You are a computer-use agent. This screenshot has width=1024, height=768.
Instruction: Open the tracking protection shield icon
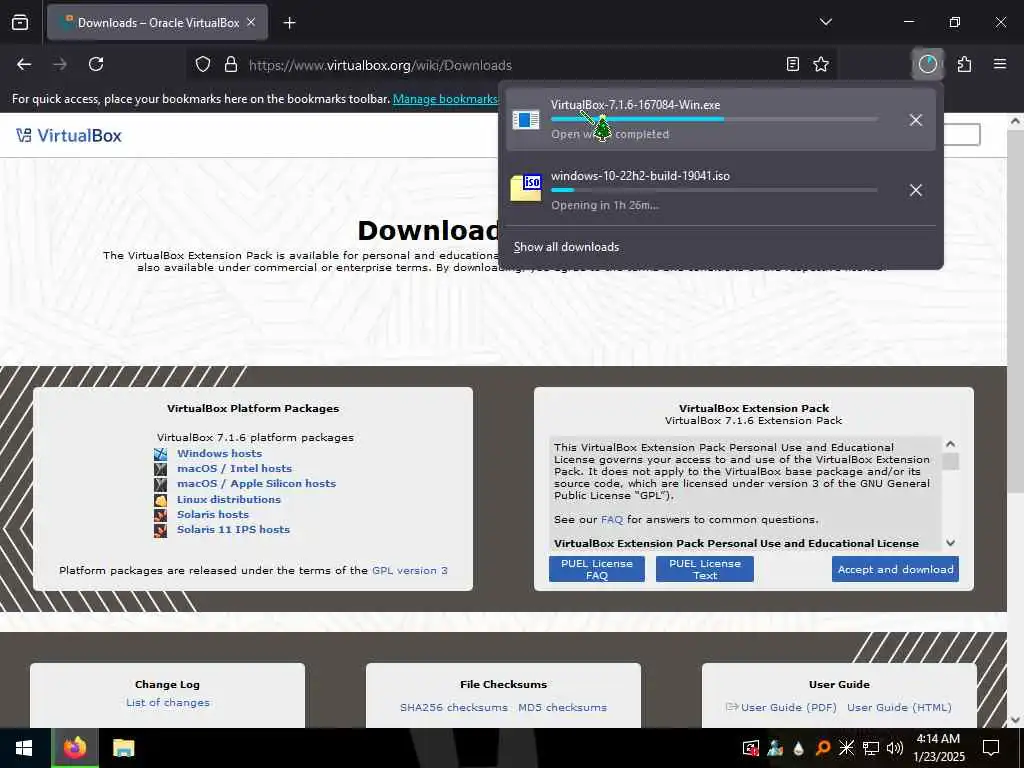tap(203, 65)
